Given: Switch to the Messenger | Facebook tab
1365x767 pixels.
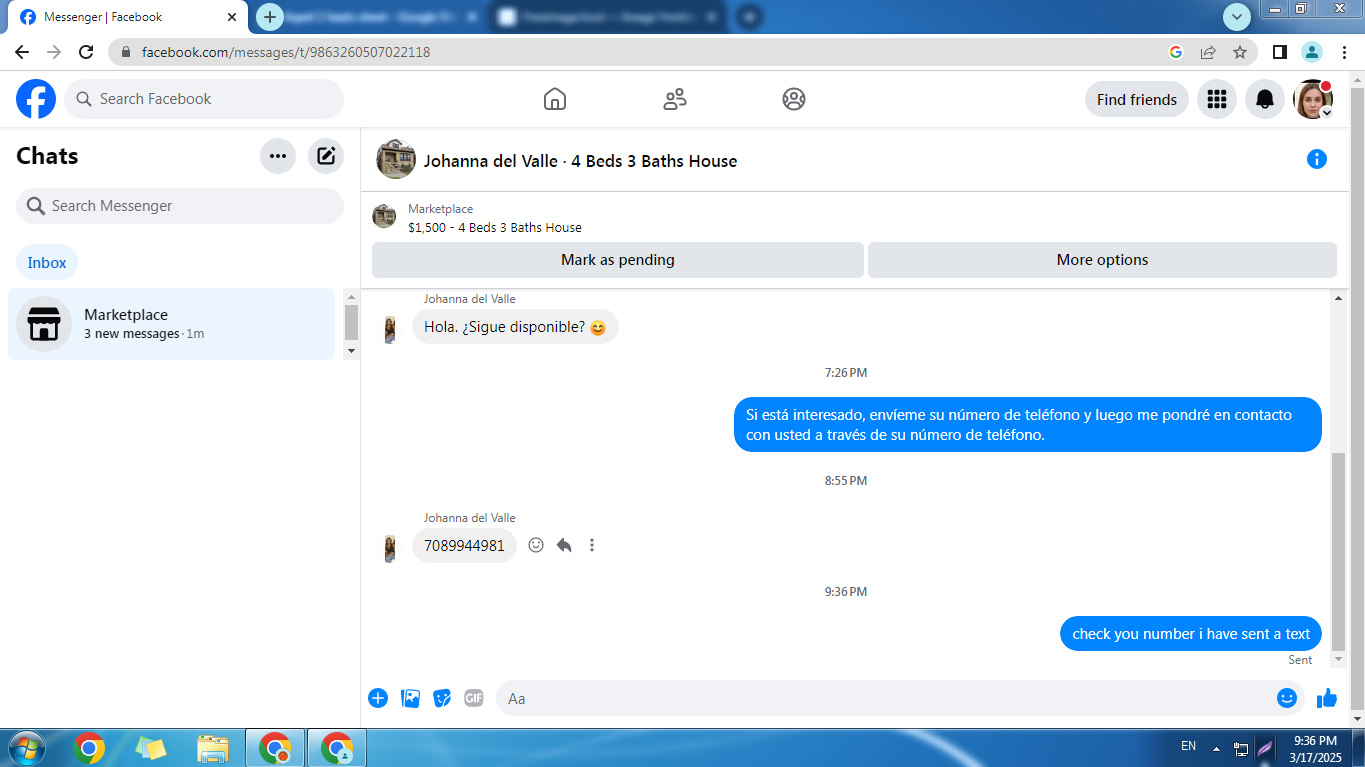Looking at the screenshot, I should [128, 17].
